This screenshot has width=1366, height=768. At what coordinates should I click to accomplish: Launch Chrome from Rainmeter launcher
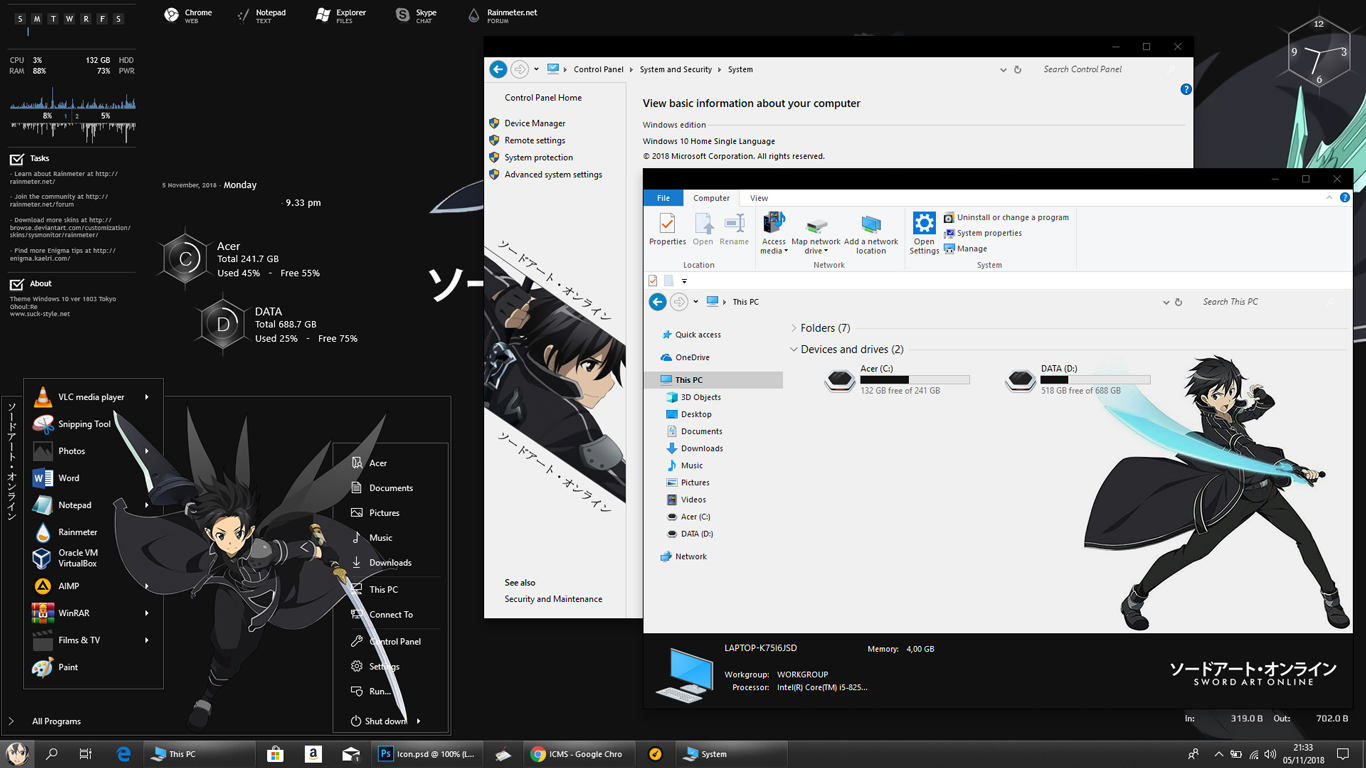coord(188,15)
